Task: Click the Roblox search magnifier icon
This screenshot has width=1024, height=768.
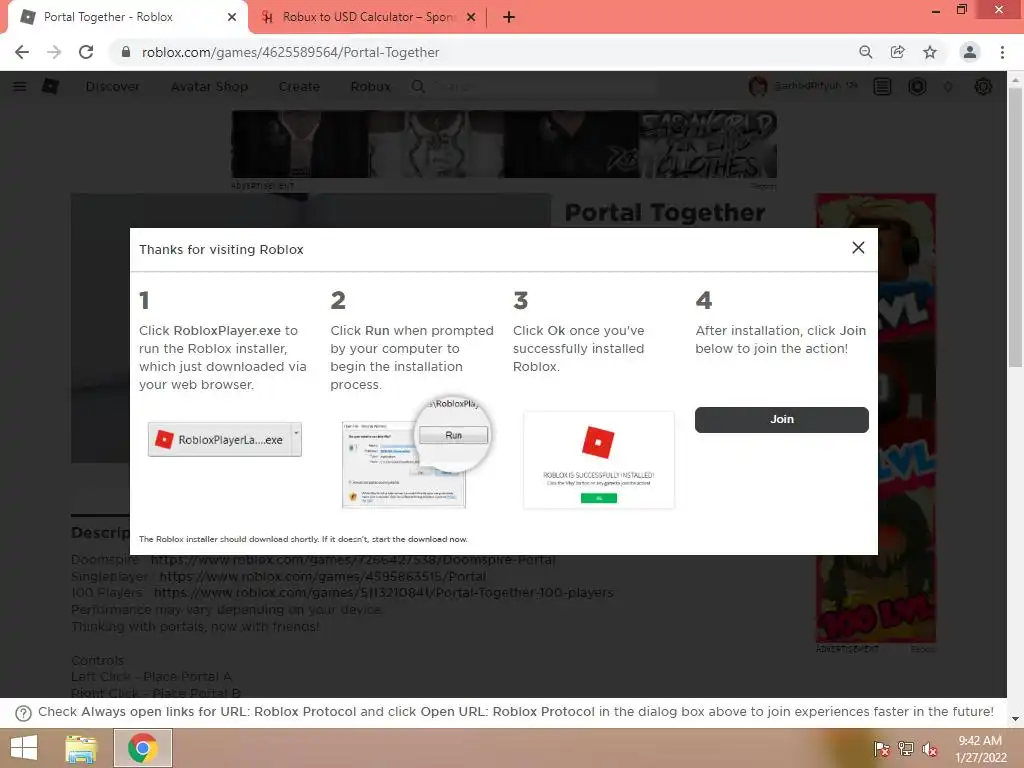Action: (x=418, y=86)
